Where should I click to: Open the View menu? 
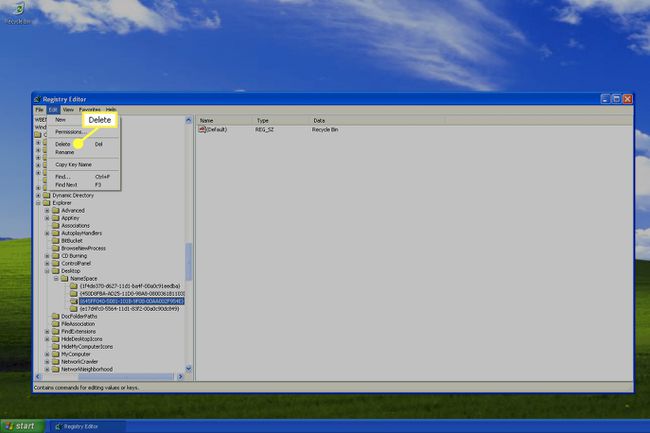68,110
